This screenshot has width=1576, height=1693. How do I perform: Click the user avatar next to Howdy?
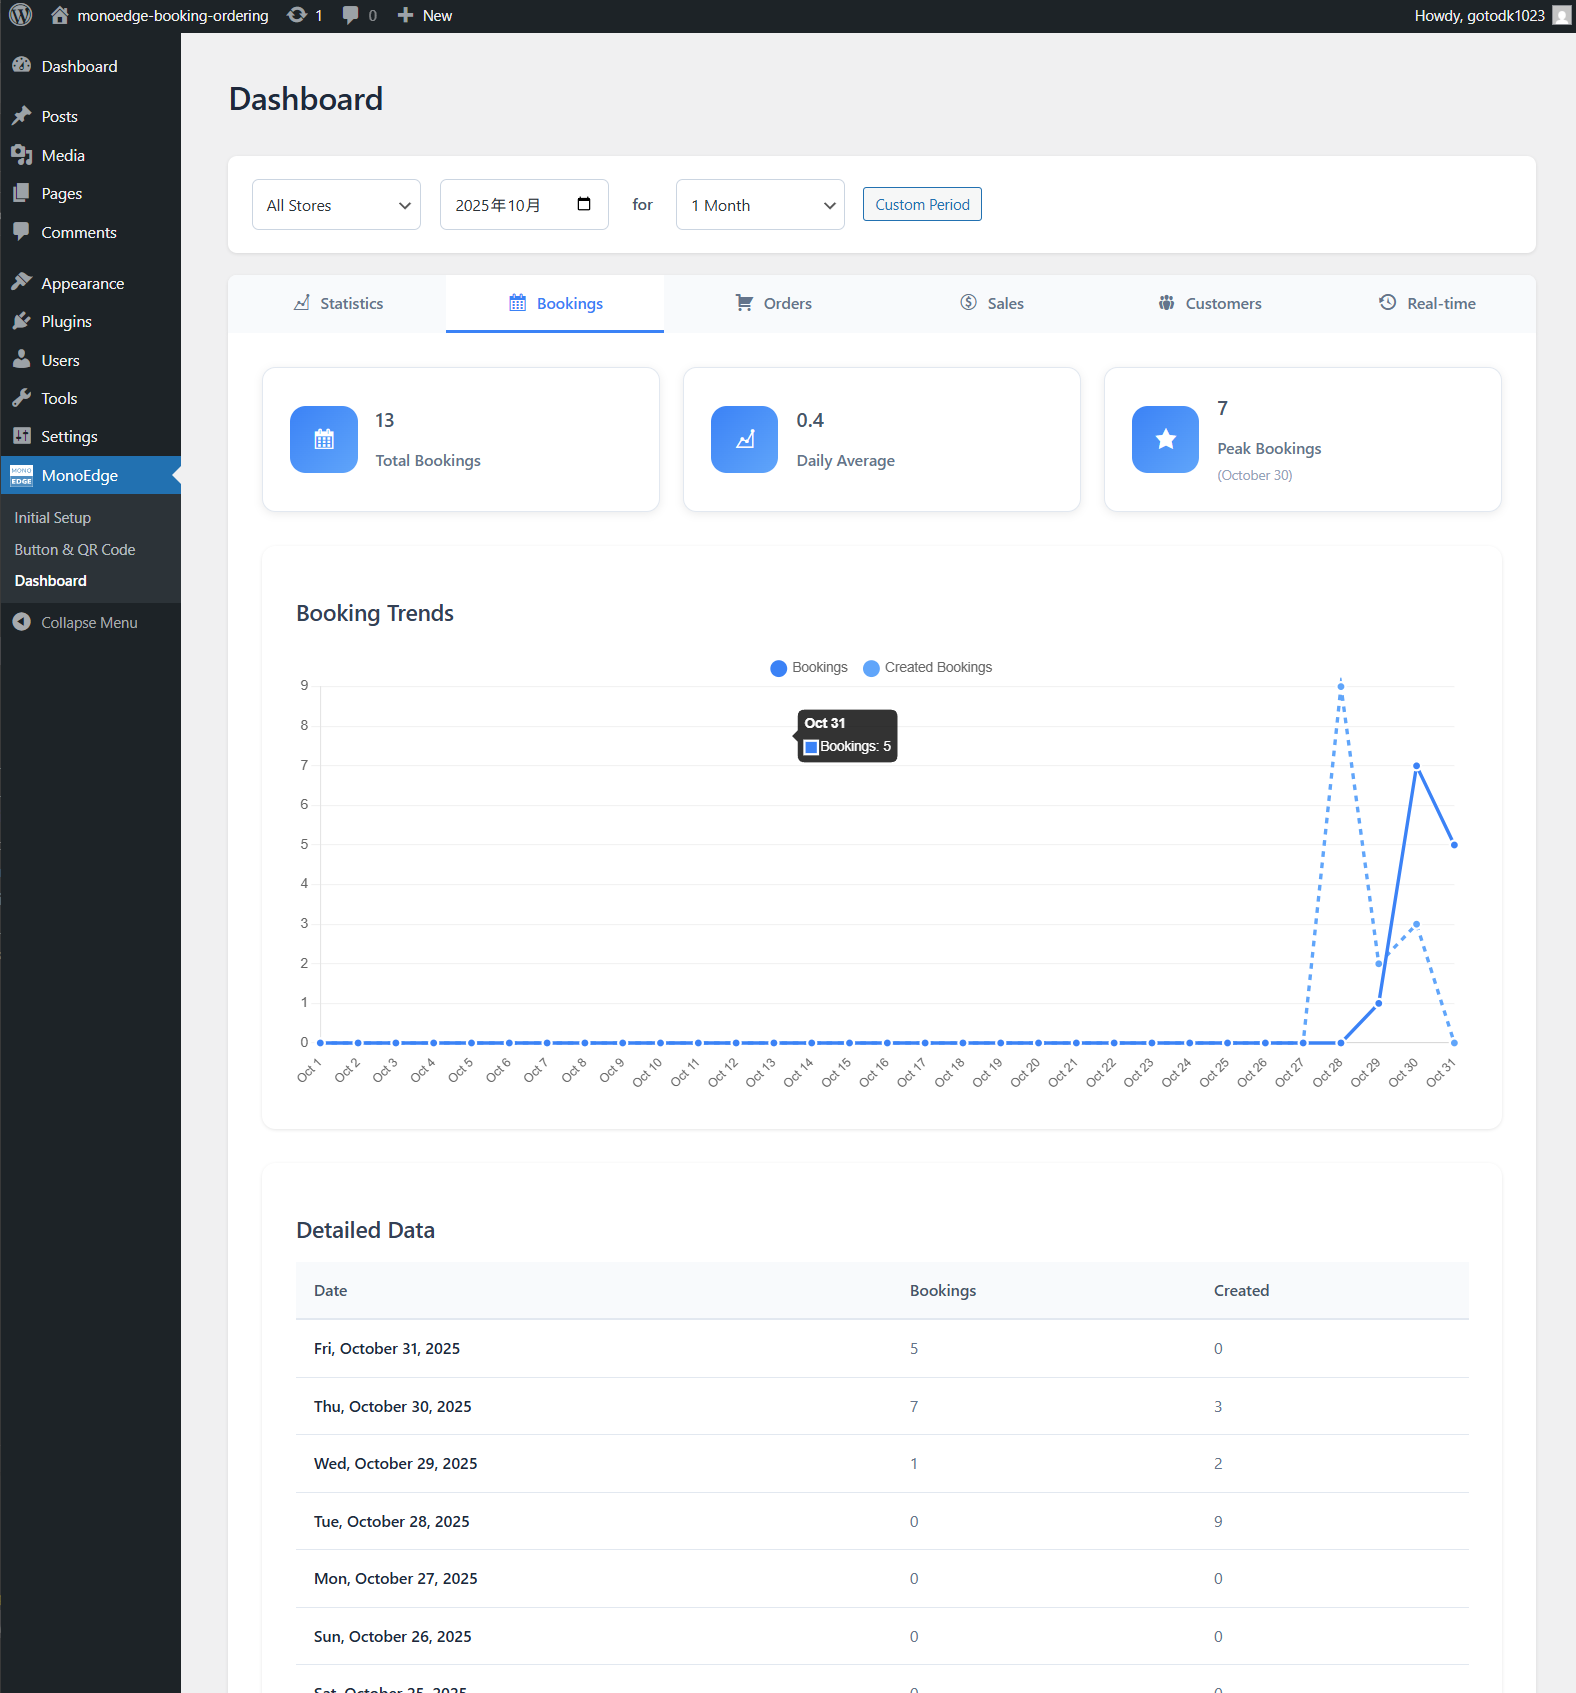pyautogui.click(x=1561, y=15)
